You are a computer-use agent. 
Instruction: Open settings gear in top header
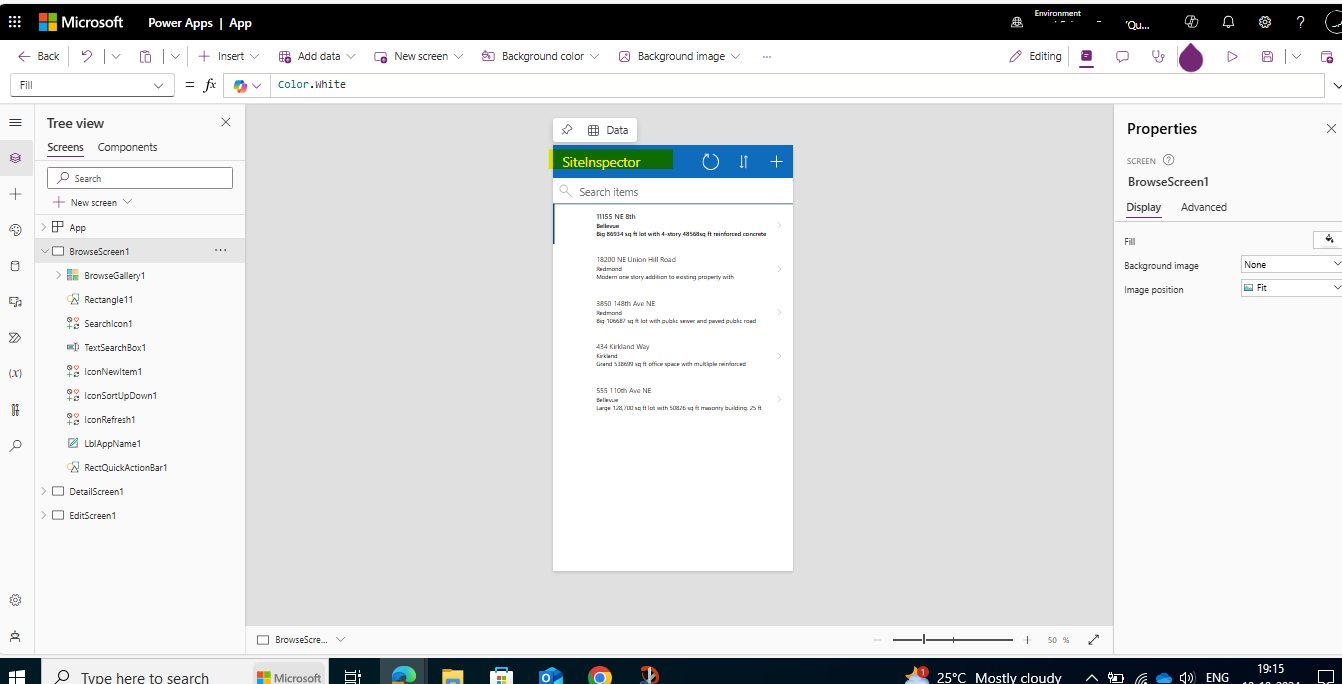tap(1264, 22)
